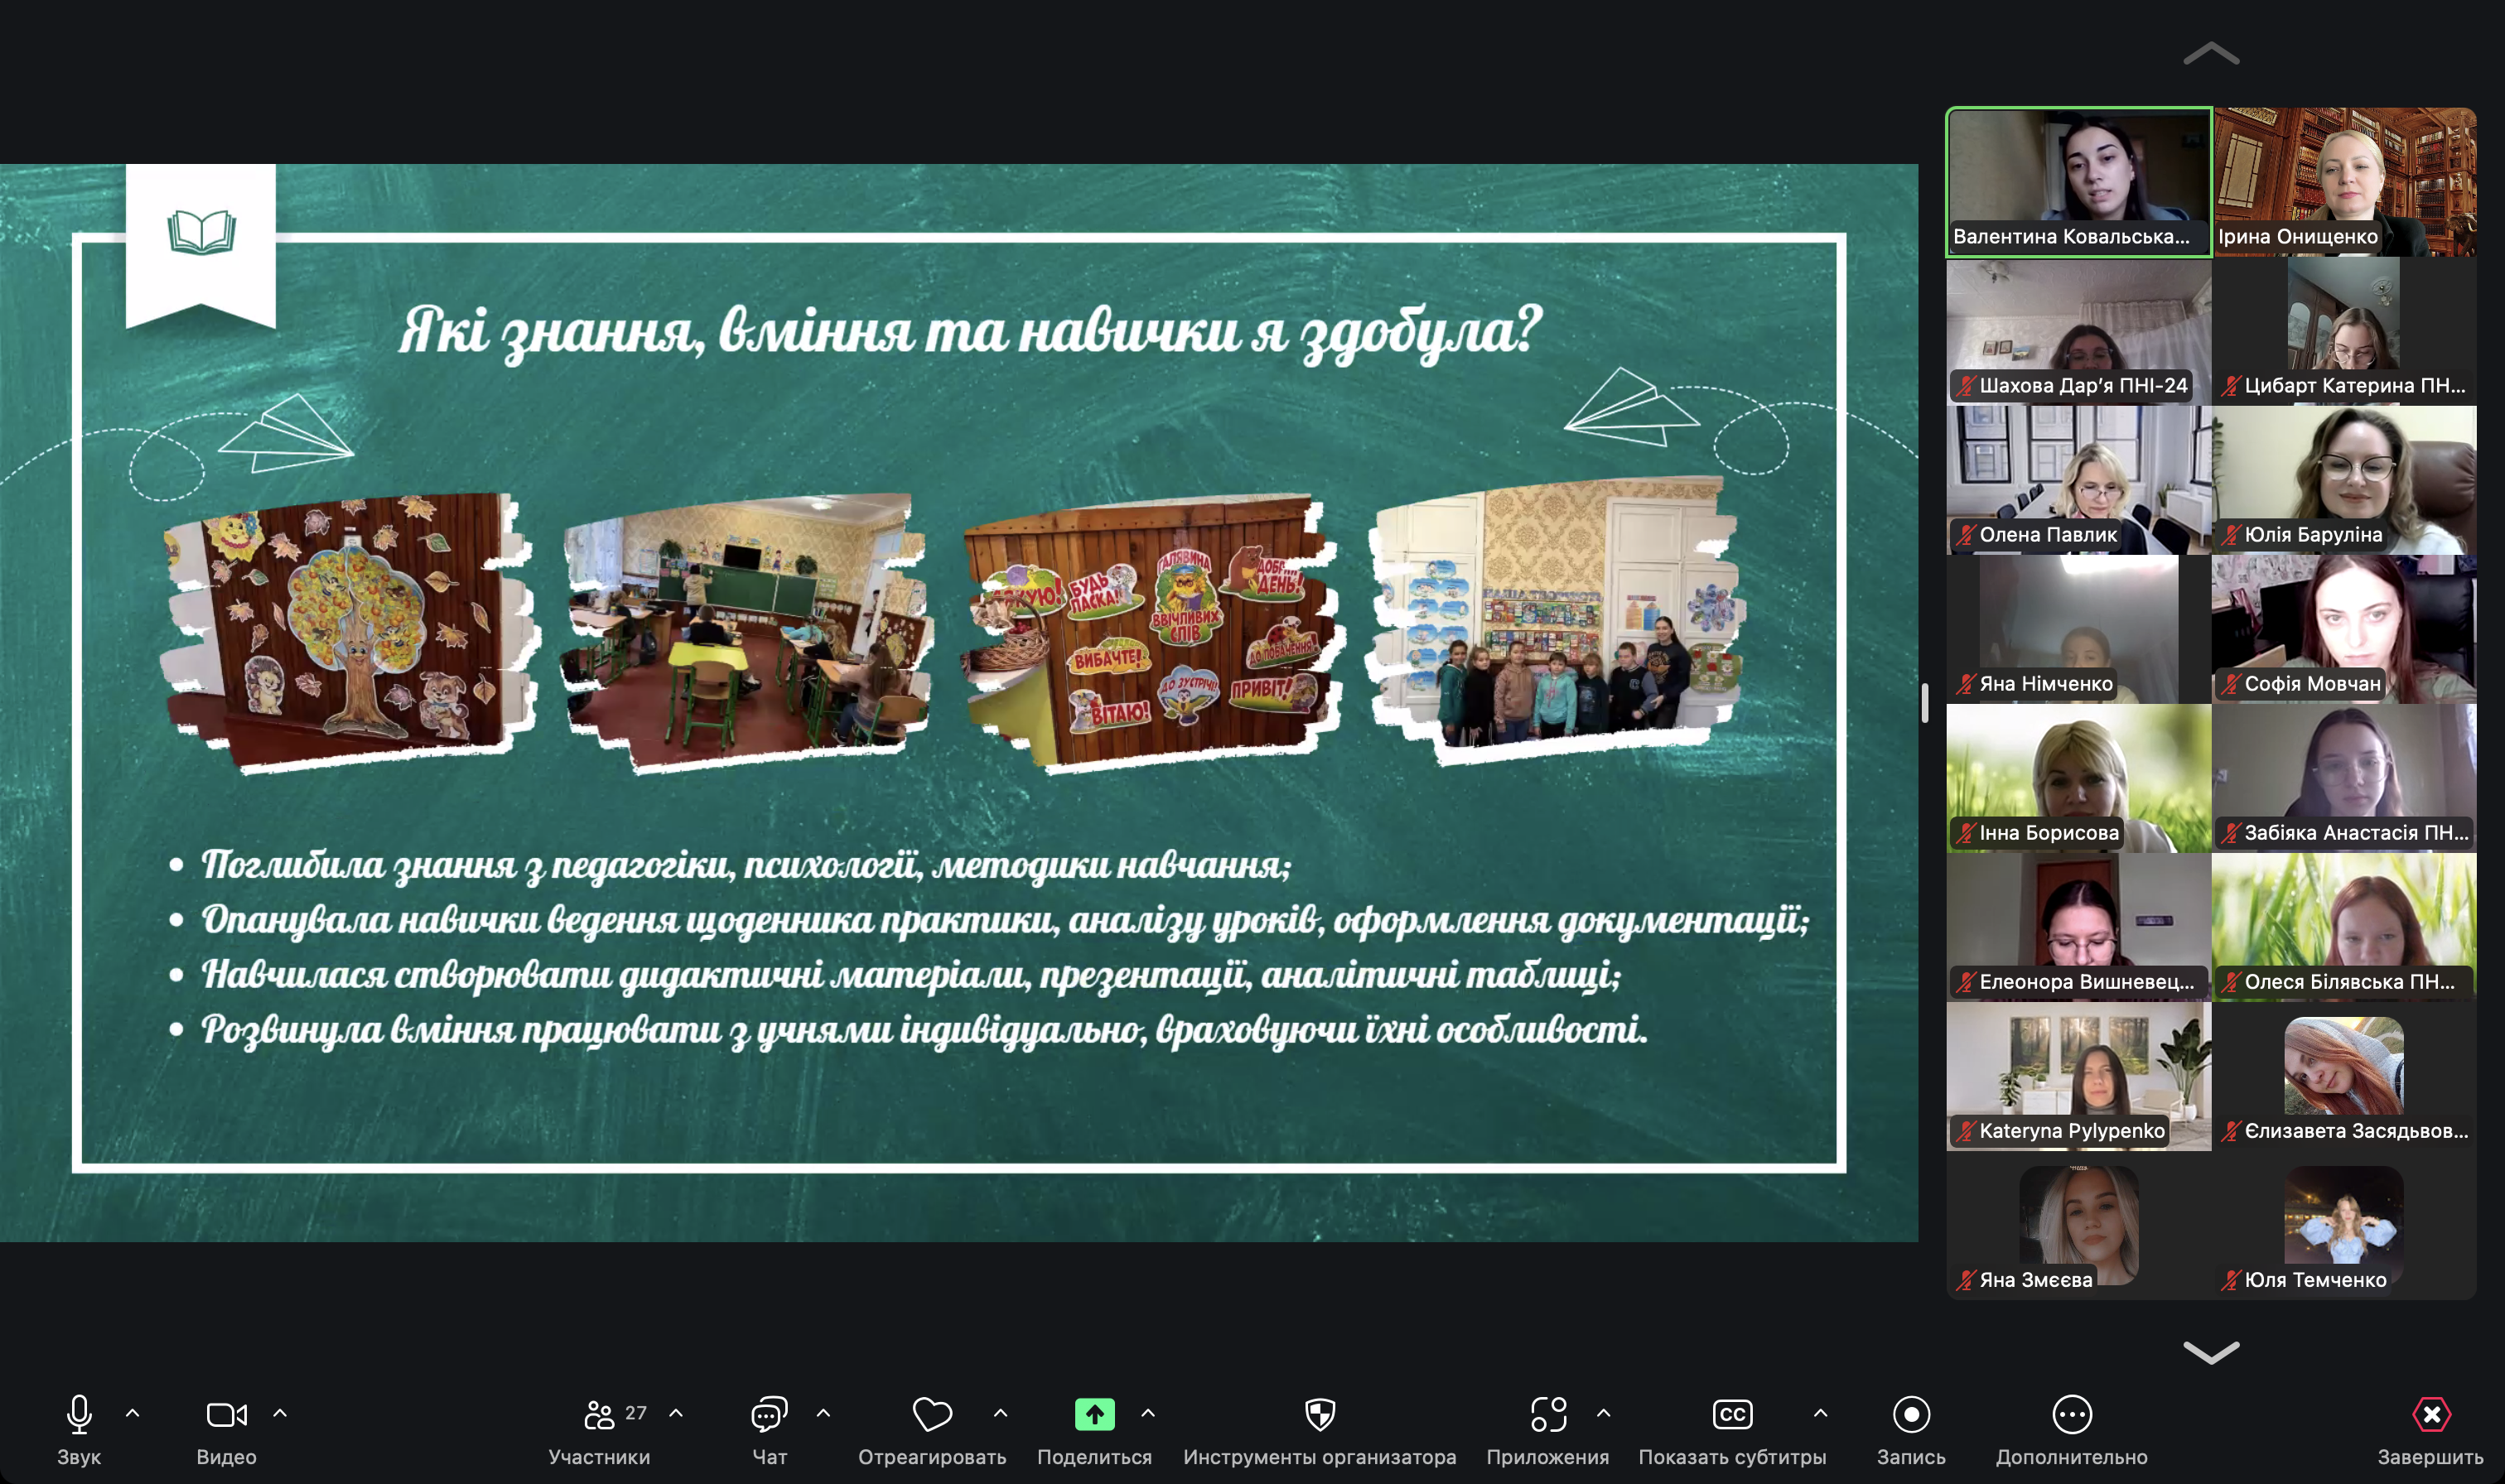Screen dimensions: 2505x1484
Task: Click the green Поделиться share screen icon
Action: point(1094,1414)
